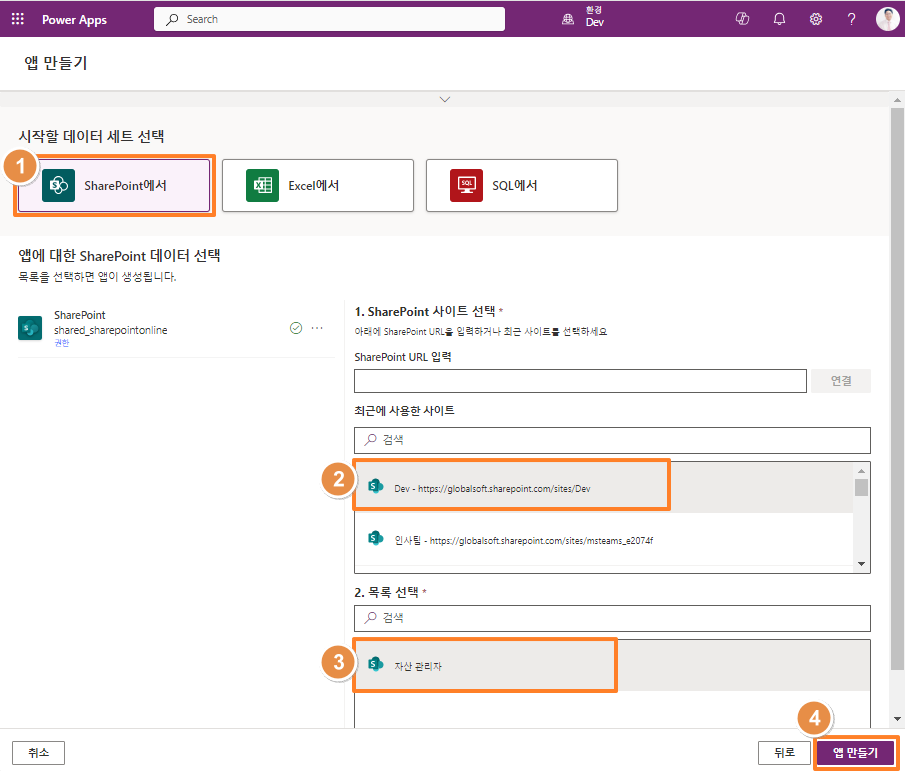Viewport: 905px width, 771px height.
Task: Click the 목록 선택 검색 box
Action: (612, 618)
